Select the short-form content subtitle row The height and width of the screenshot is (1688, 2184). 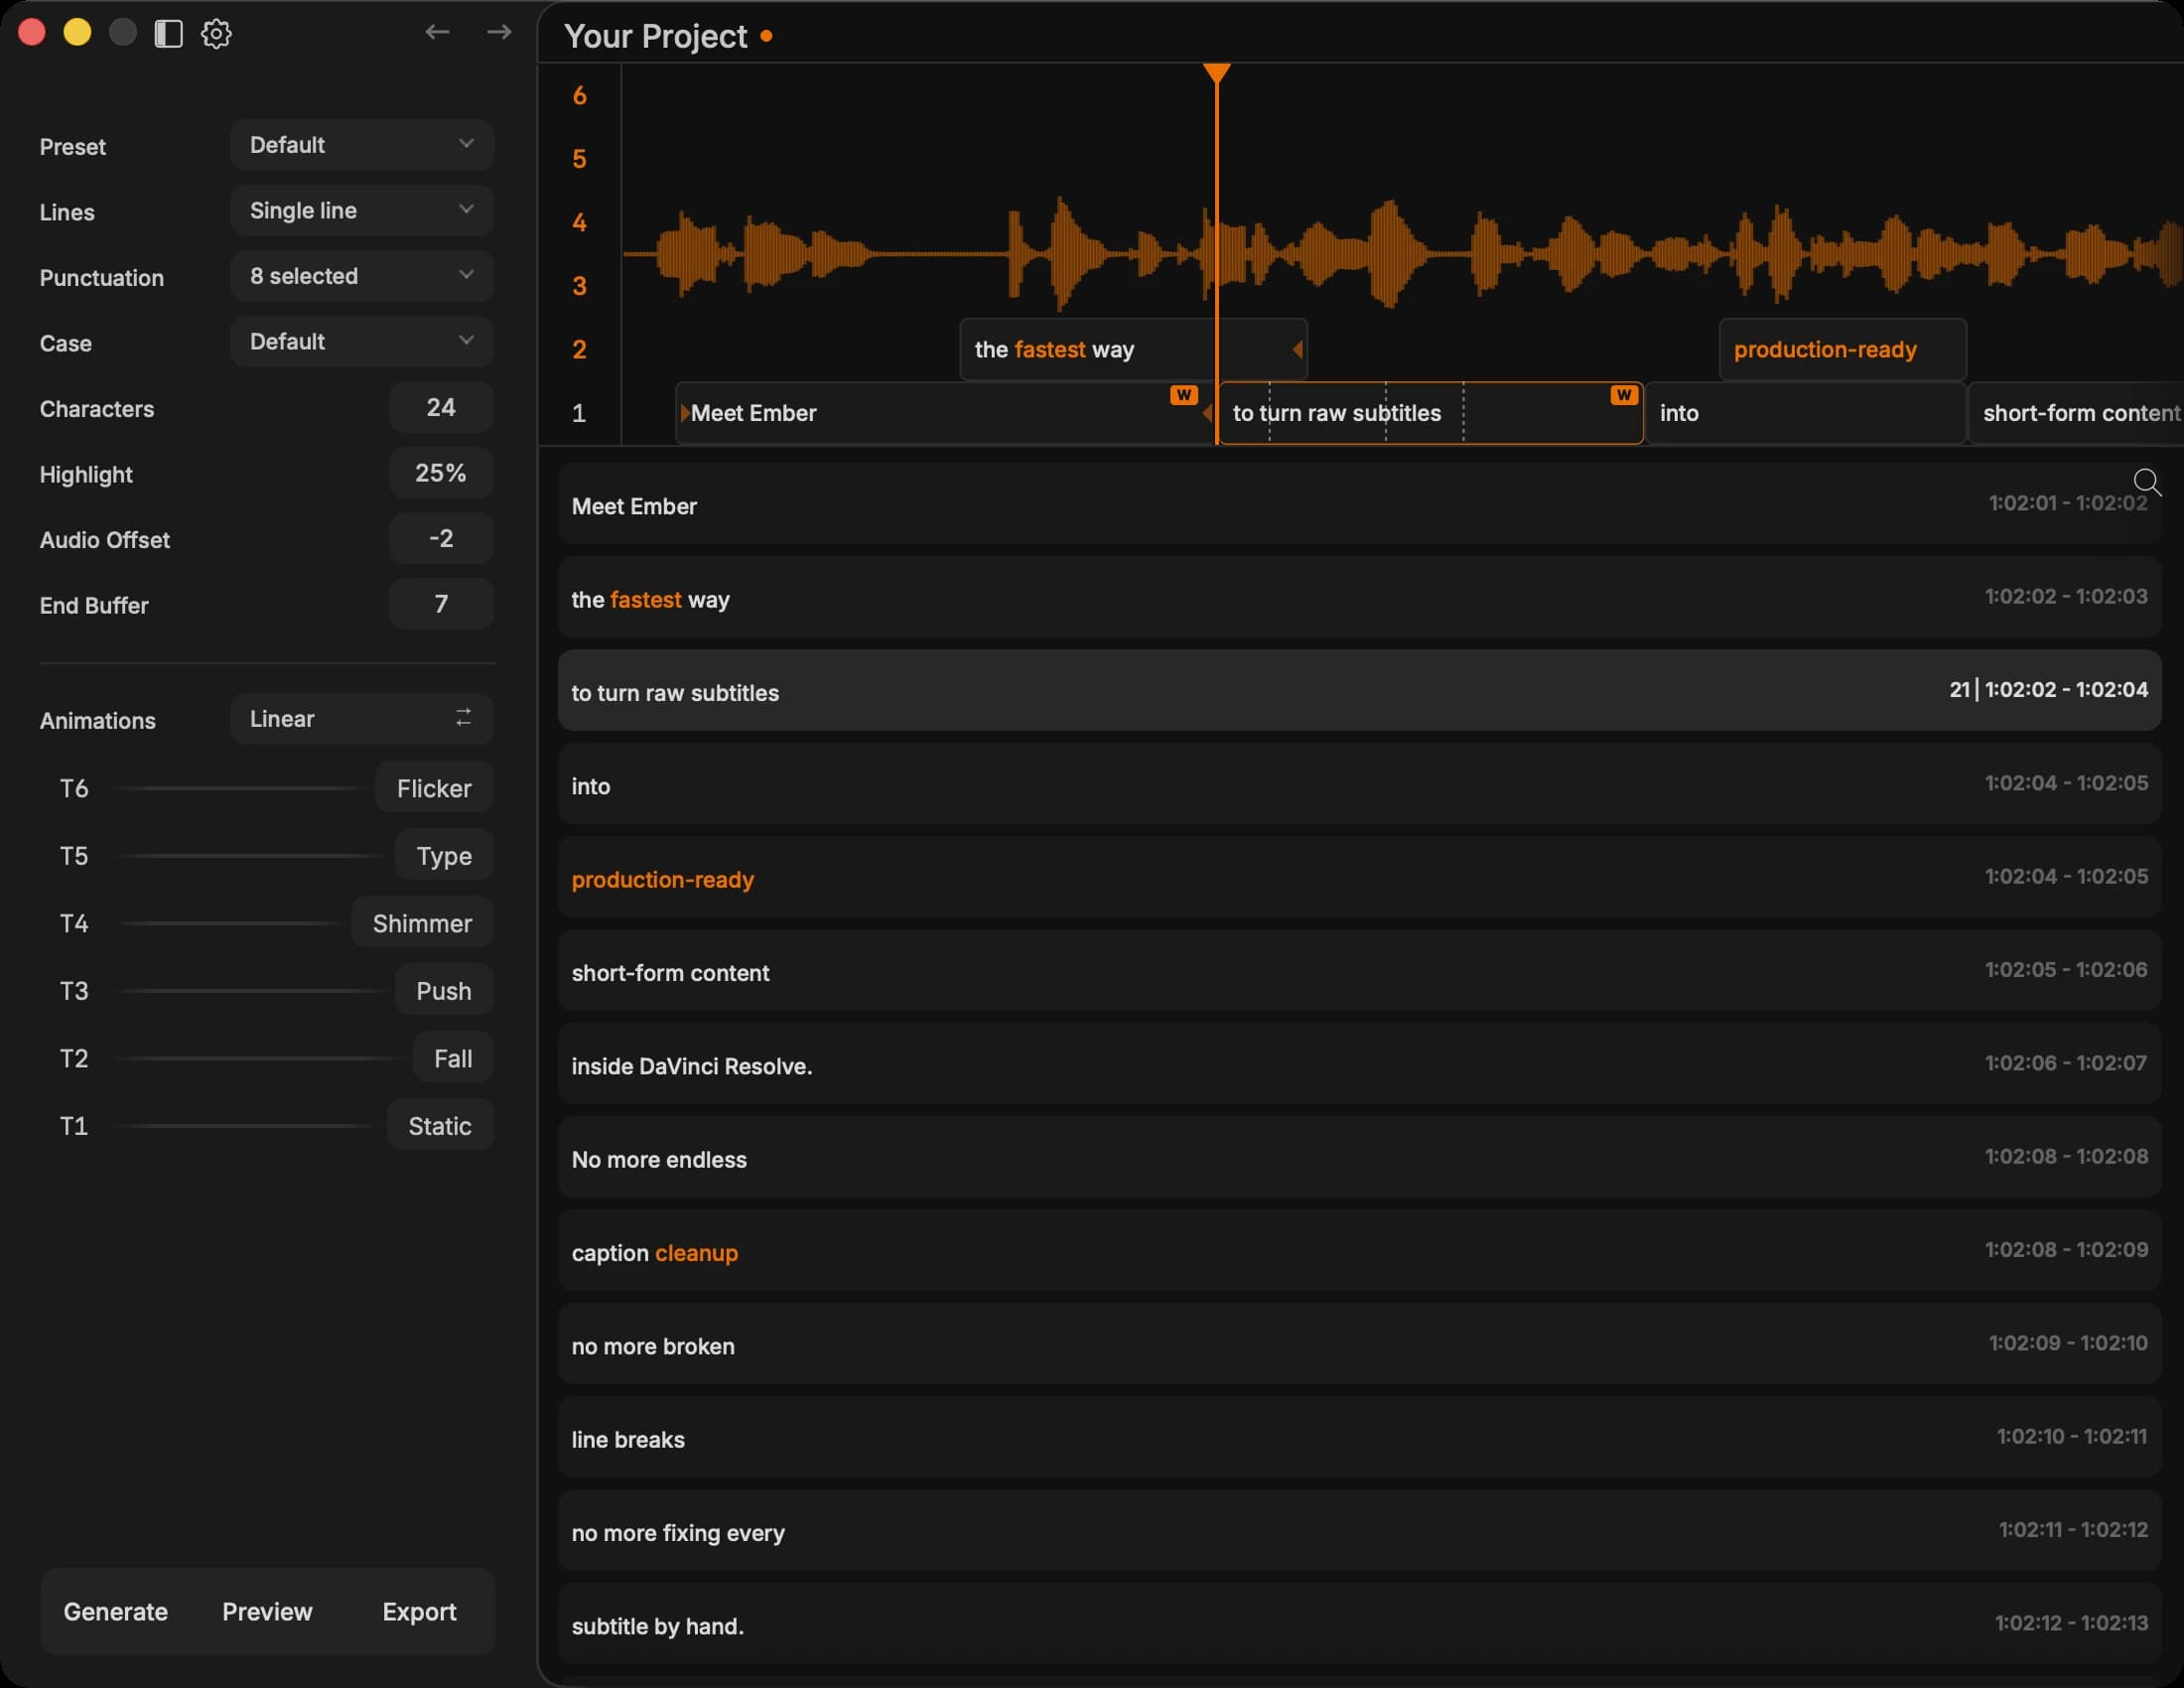click(1359, 971)
